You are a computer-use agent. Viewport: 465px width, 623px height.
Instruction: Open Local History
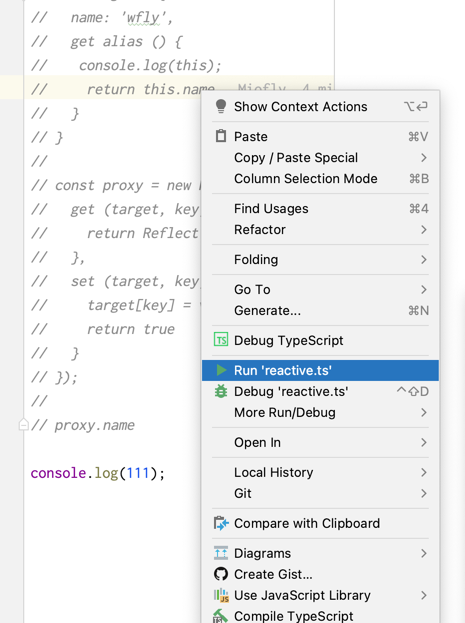(x=320, y=472)
